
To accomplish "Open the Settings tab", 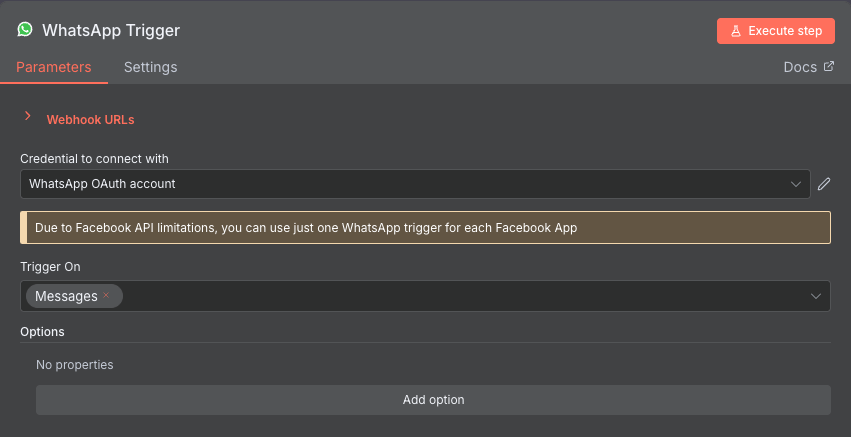I will point(150,67).
